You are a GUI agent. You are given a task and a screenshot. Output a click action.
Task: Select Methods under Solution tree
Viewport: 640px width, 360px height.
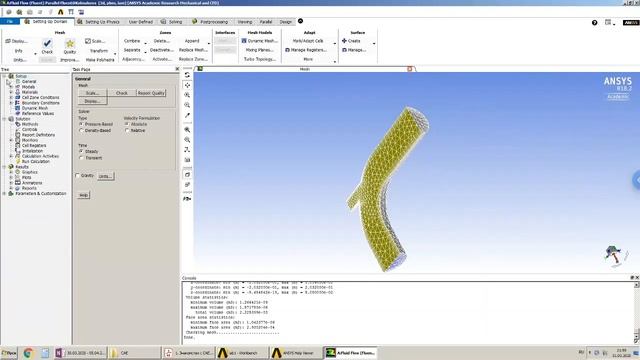tap(30, 124)
